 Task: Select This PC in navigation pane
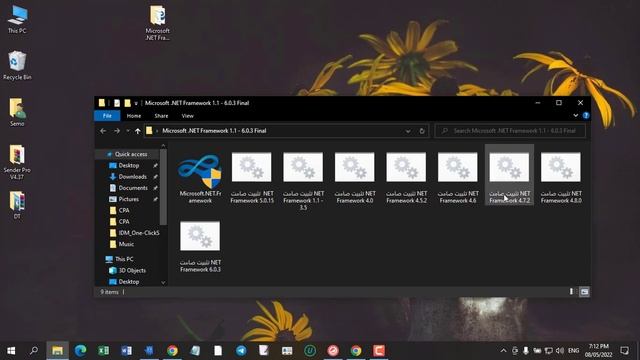click(x=124, y=259)
